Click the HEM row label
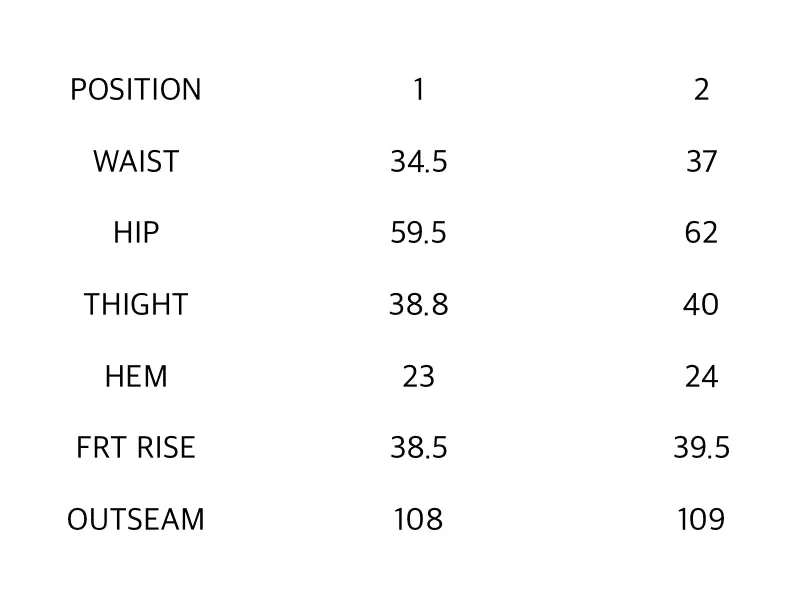 pos(136,376)
